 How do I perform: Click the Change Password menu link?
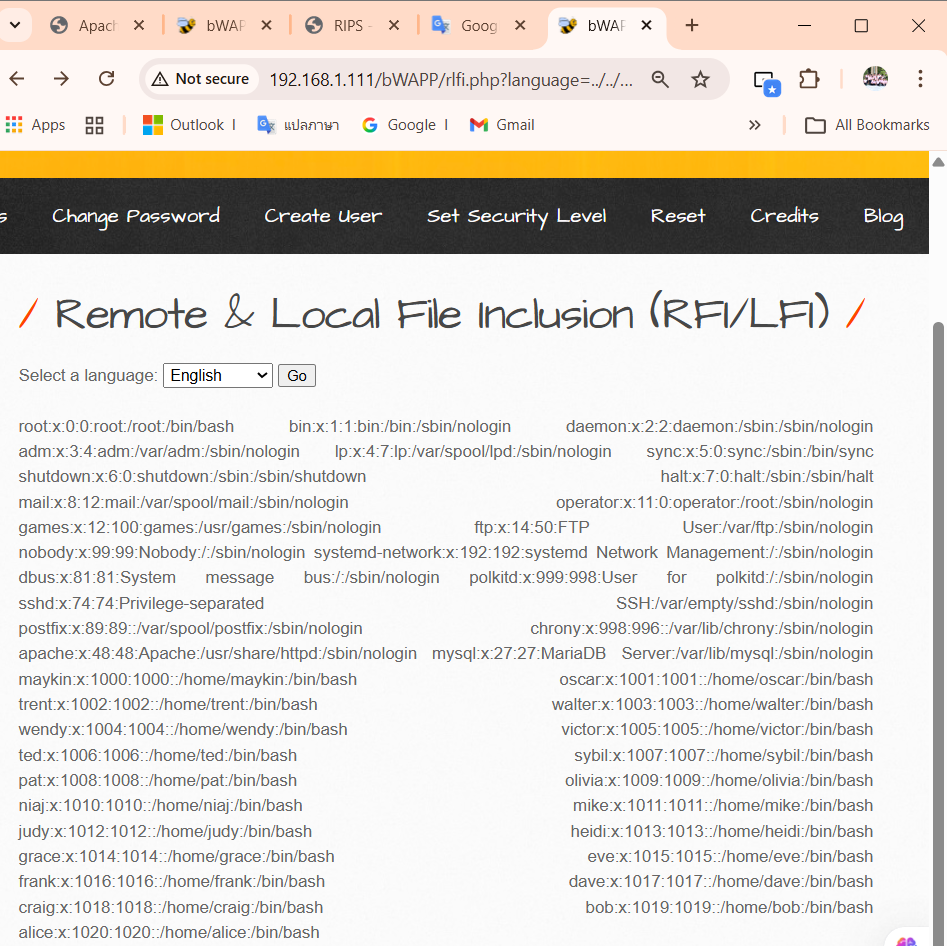[x=136, y=216]
